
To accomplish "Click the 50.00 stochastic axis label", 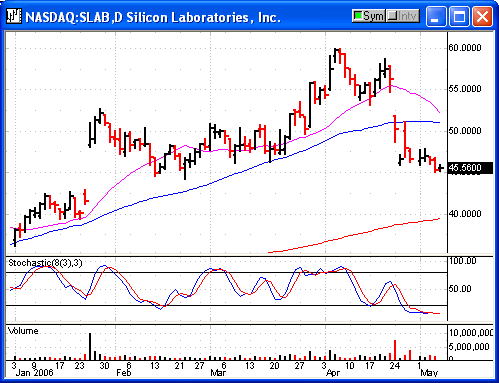I will 460,289.
